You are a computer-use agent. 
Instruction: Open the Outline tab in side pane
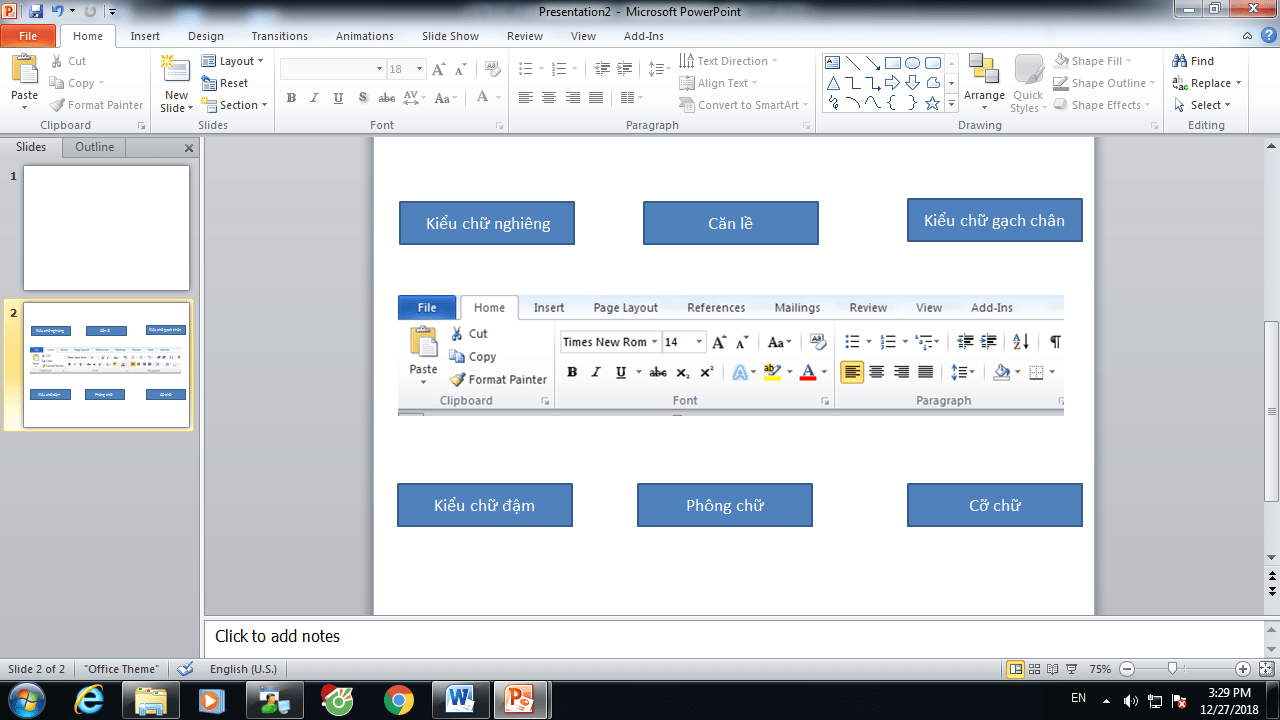(x=95, y=147)
